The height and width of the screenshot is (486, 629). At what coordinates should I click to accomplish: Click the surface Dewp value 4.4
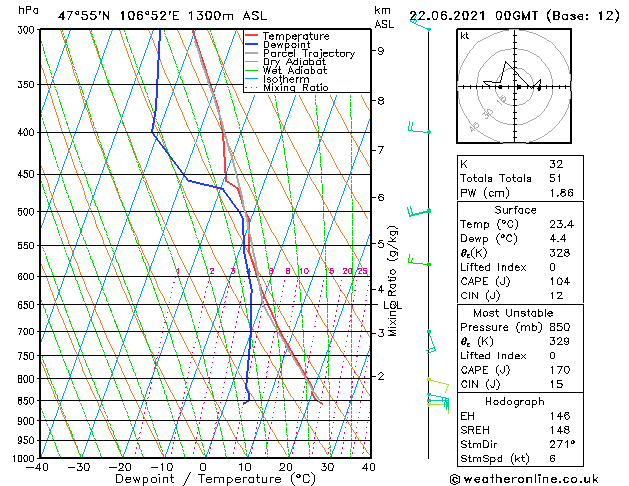pyautogui.click(x=558, y=239)
